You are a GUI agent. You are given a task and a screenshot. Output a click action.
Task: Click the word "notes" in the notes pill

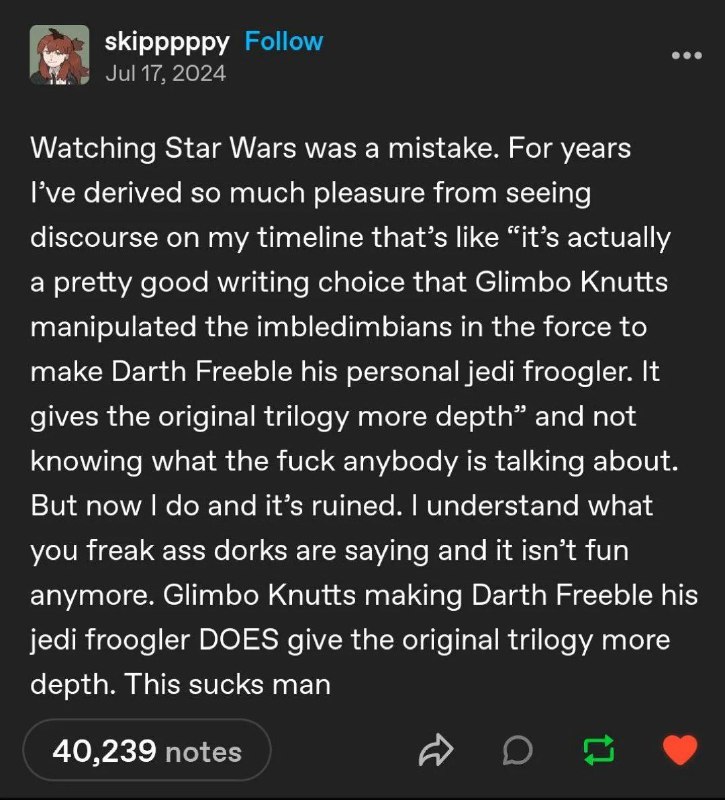[x=203, y=752]
